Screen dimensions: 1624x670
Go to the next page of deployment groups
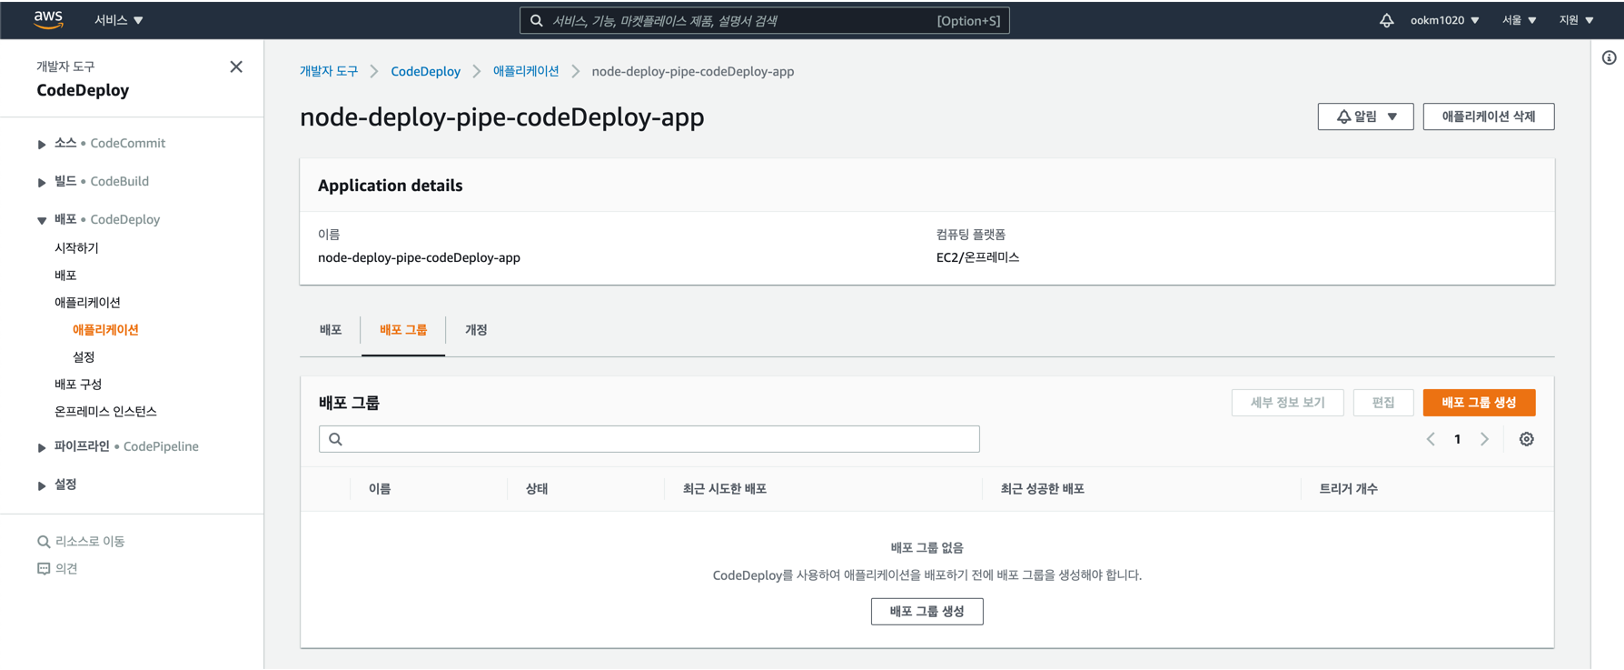tap(1485, 439)
